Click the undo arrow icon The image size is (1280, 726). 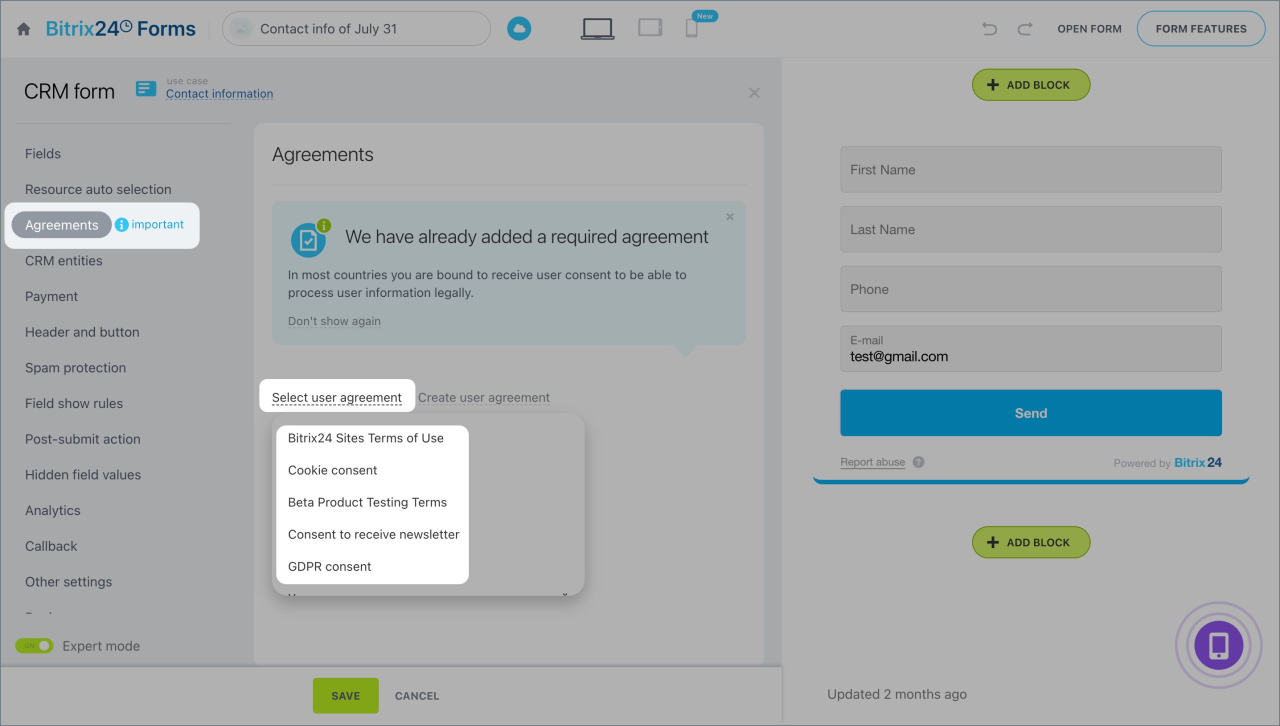(x=989, y=29)
